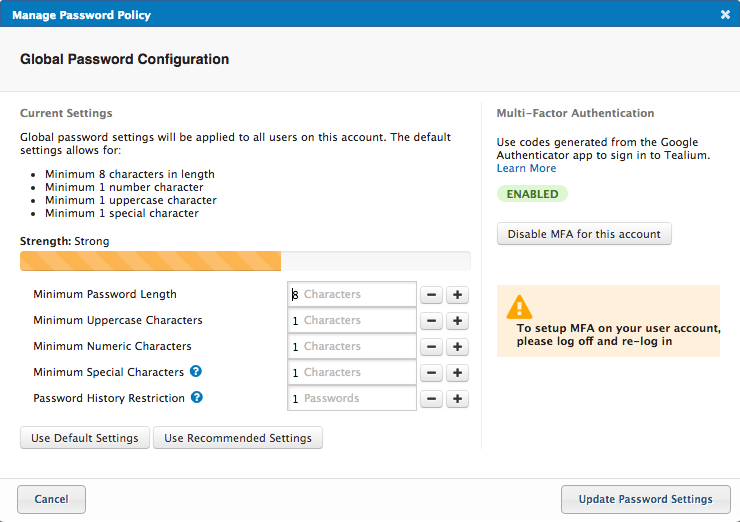
Task: Cancel the password policy changes
Action: click(51, 499)
